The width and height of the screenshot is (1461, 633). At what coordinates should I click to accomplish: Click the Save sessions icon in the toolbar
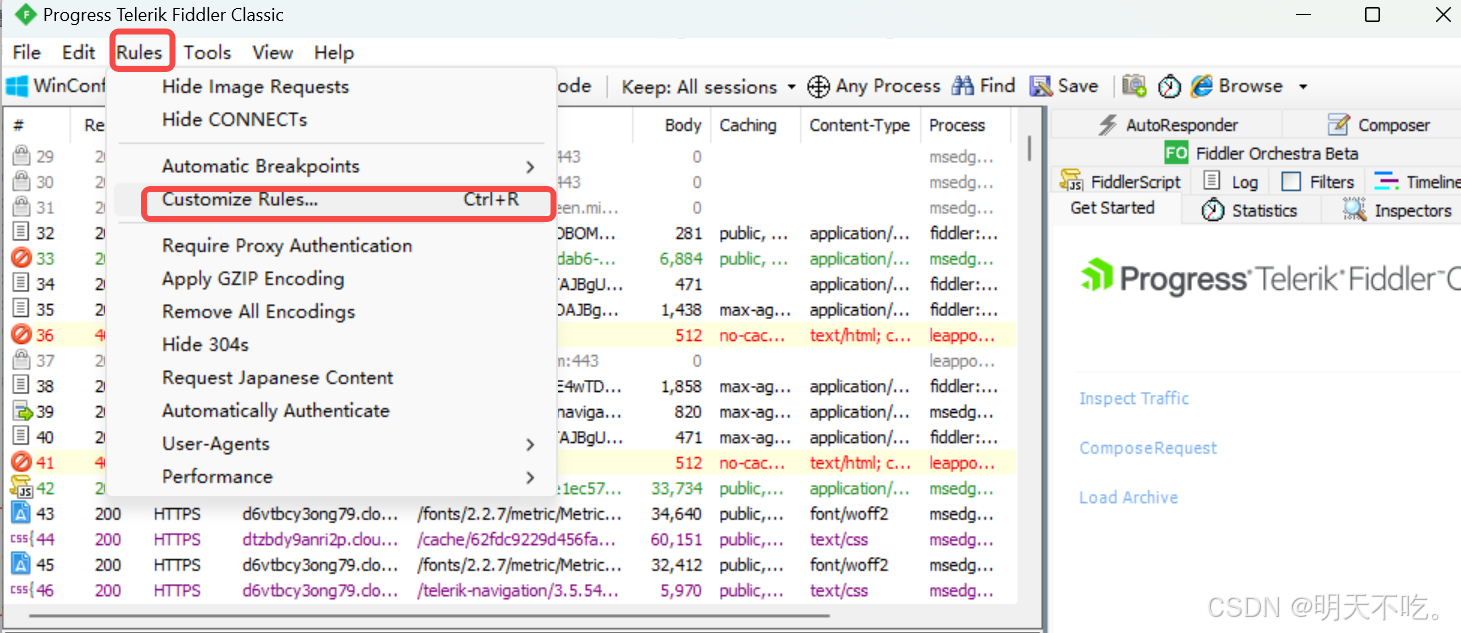pos(1041,86)
